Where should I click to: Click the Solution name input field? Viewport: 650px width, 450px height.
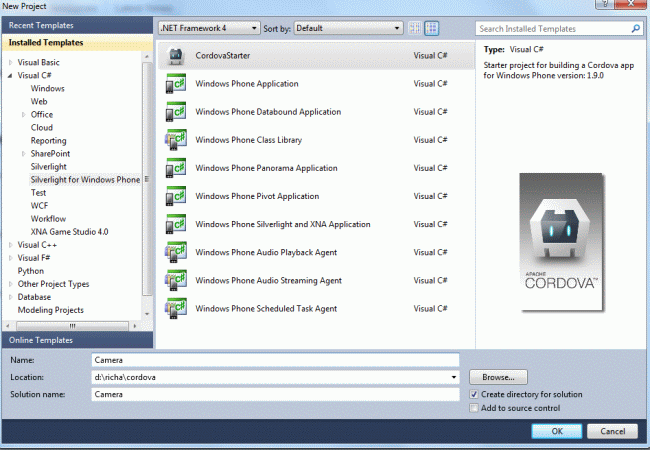pos(275,394)
